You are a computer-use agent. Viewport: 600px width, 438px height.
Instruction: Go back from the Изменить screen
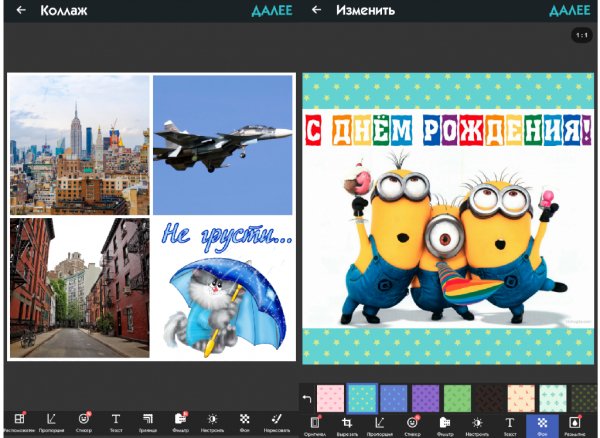tap(316, 10)
